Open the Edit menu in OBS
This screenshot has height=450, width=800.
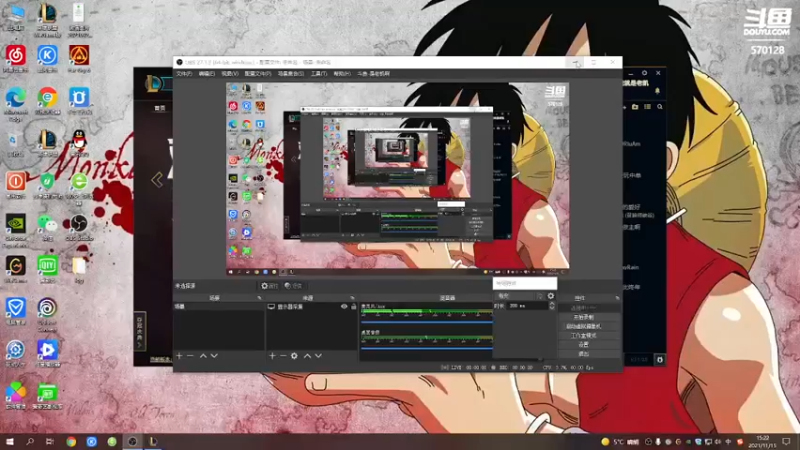207,74
